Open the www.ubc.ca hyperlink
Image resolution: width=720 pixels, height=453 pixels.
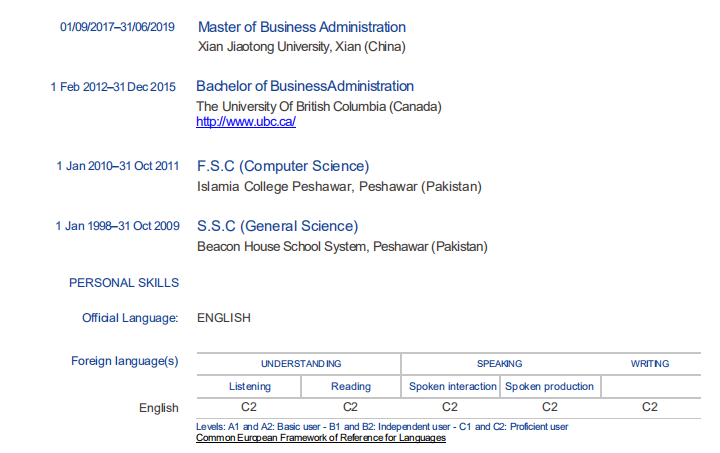(246, 122)
